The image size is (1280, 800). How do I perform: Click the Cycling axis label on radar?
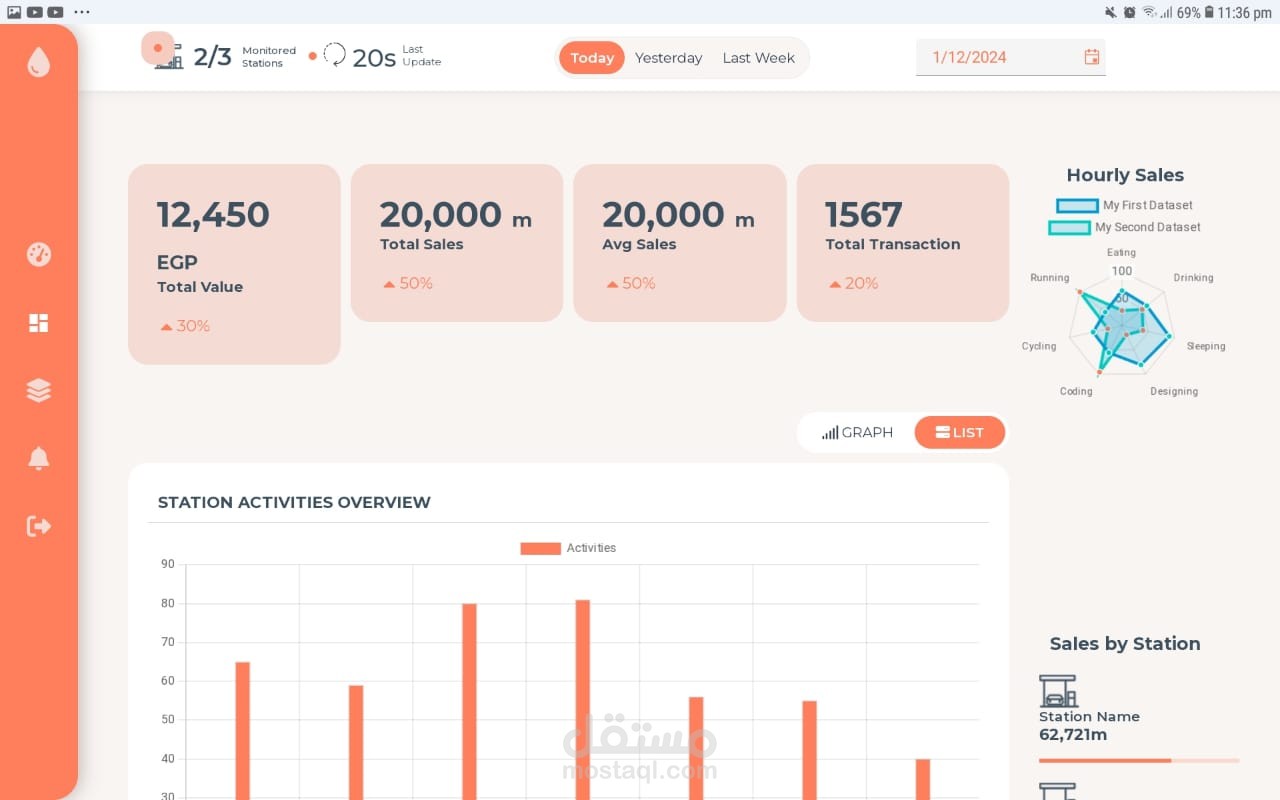coord(1039,346)
